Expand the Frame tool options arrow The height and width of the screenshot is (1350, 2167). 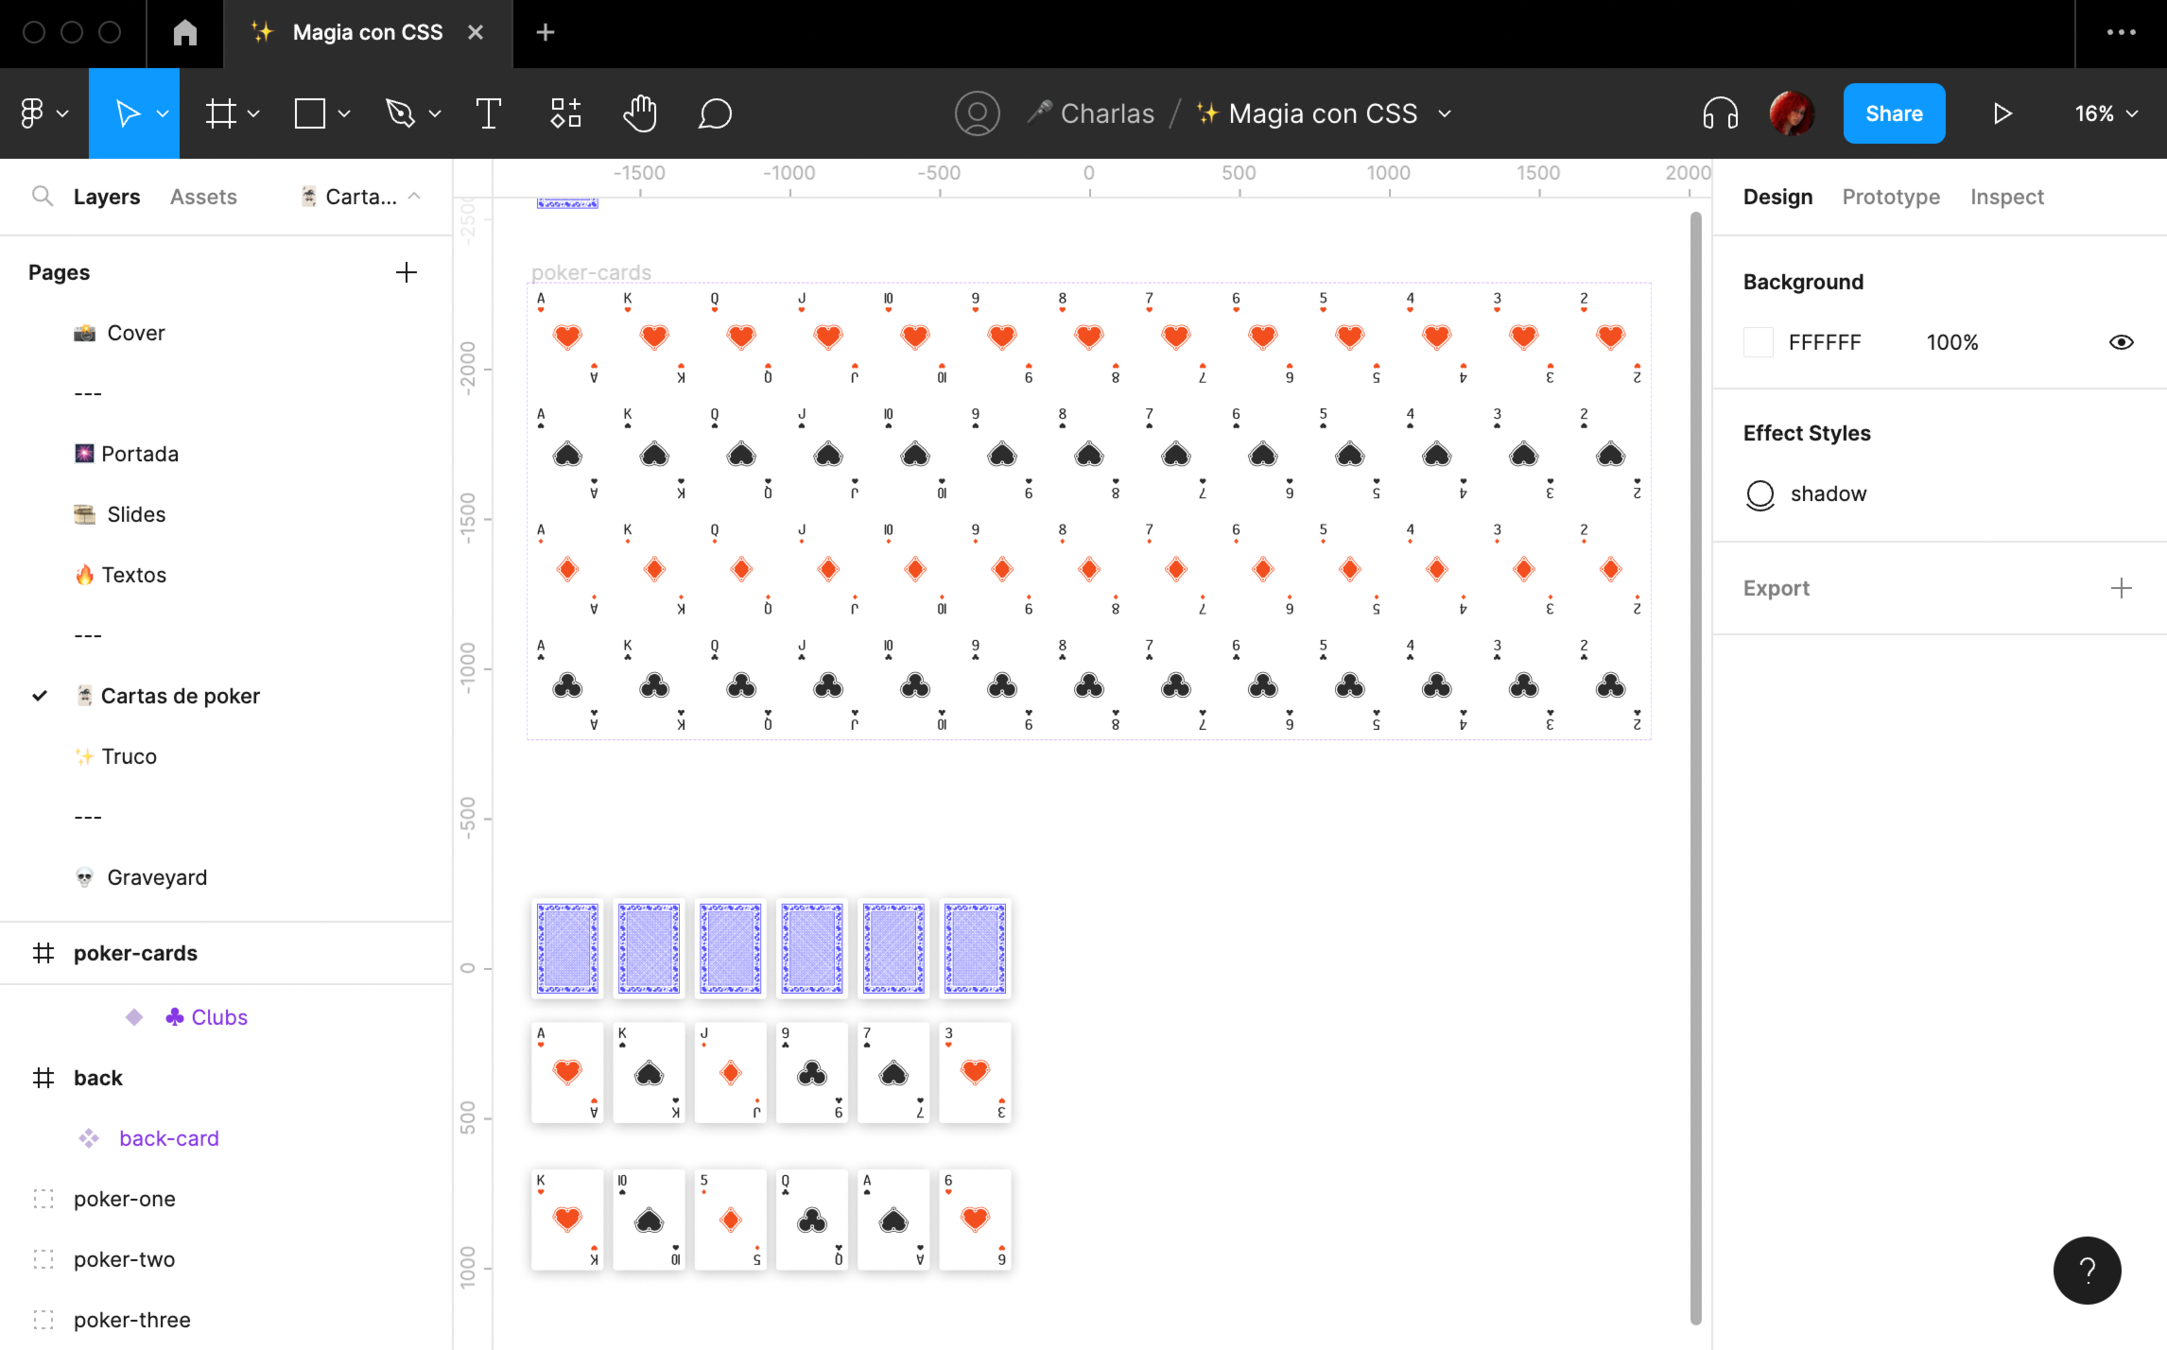[x=254, y=113]
